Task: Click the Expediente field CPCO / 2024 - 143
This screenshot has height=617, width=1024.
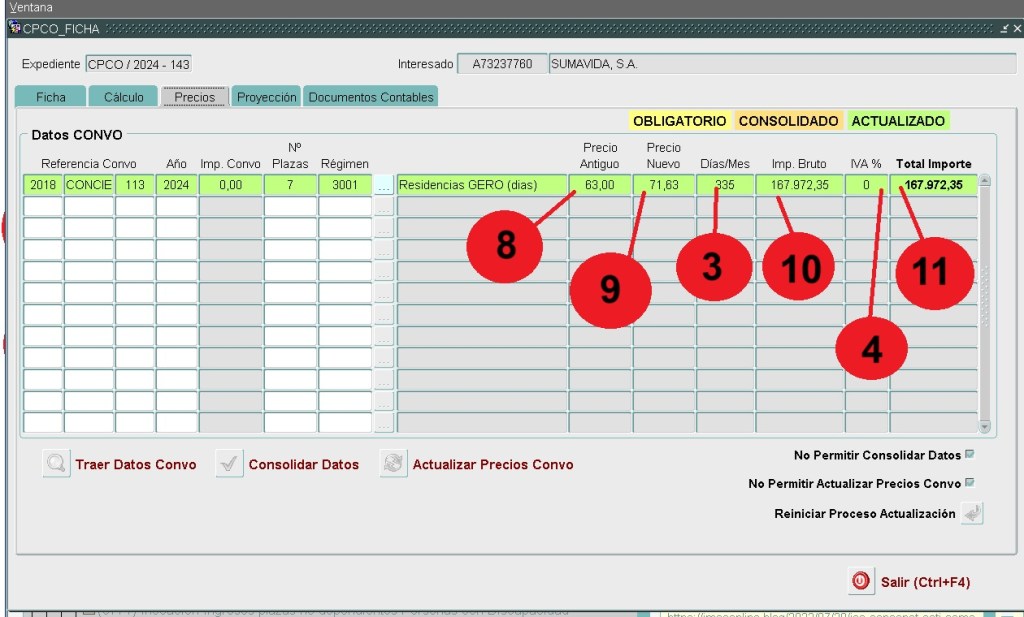Action: pos(138,64)
